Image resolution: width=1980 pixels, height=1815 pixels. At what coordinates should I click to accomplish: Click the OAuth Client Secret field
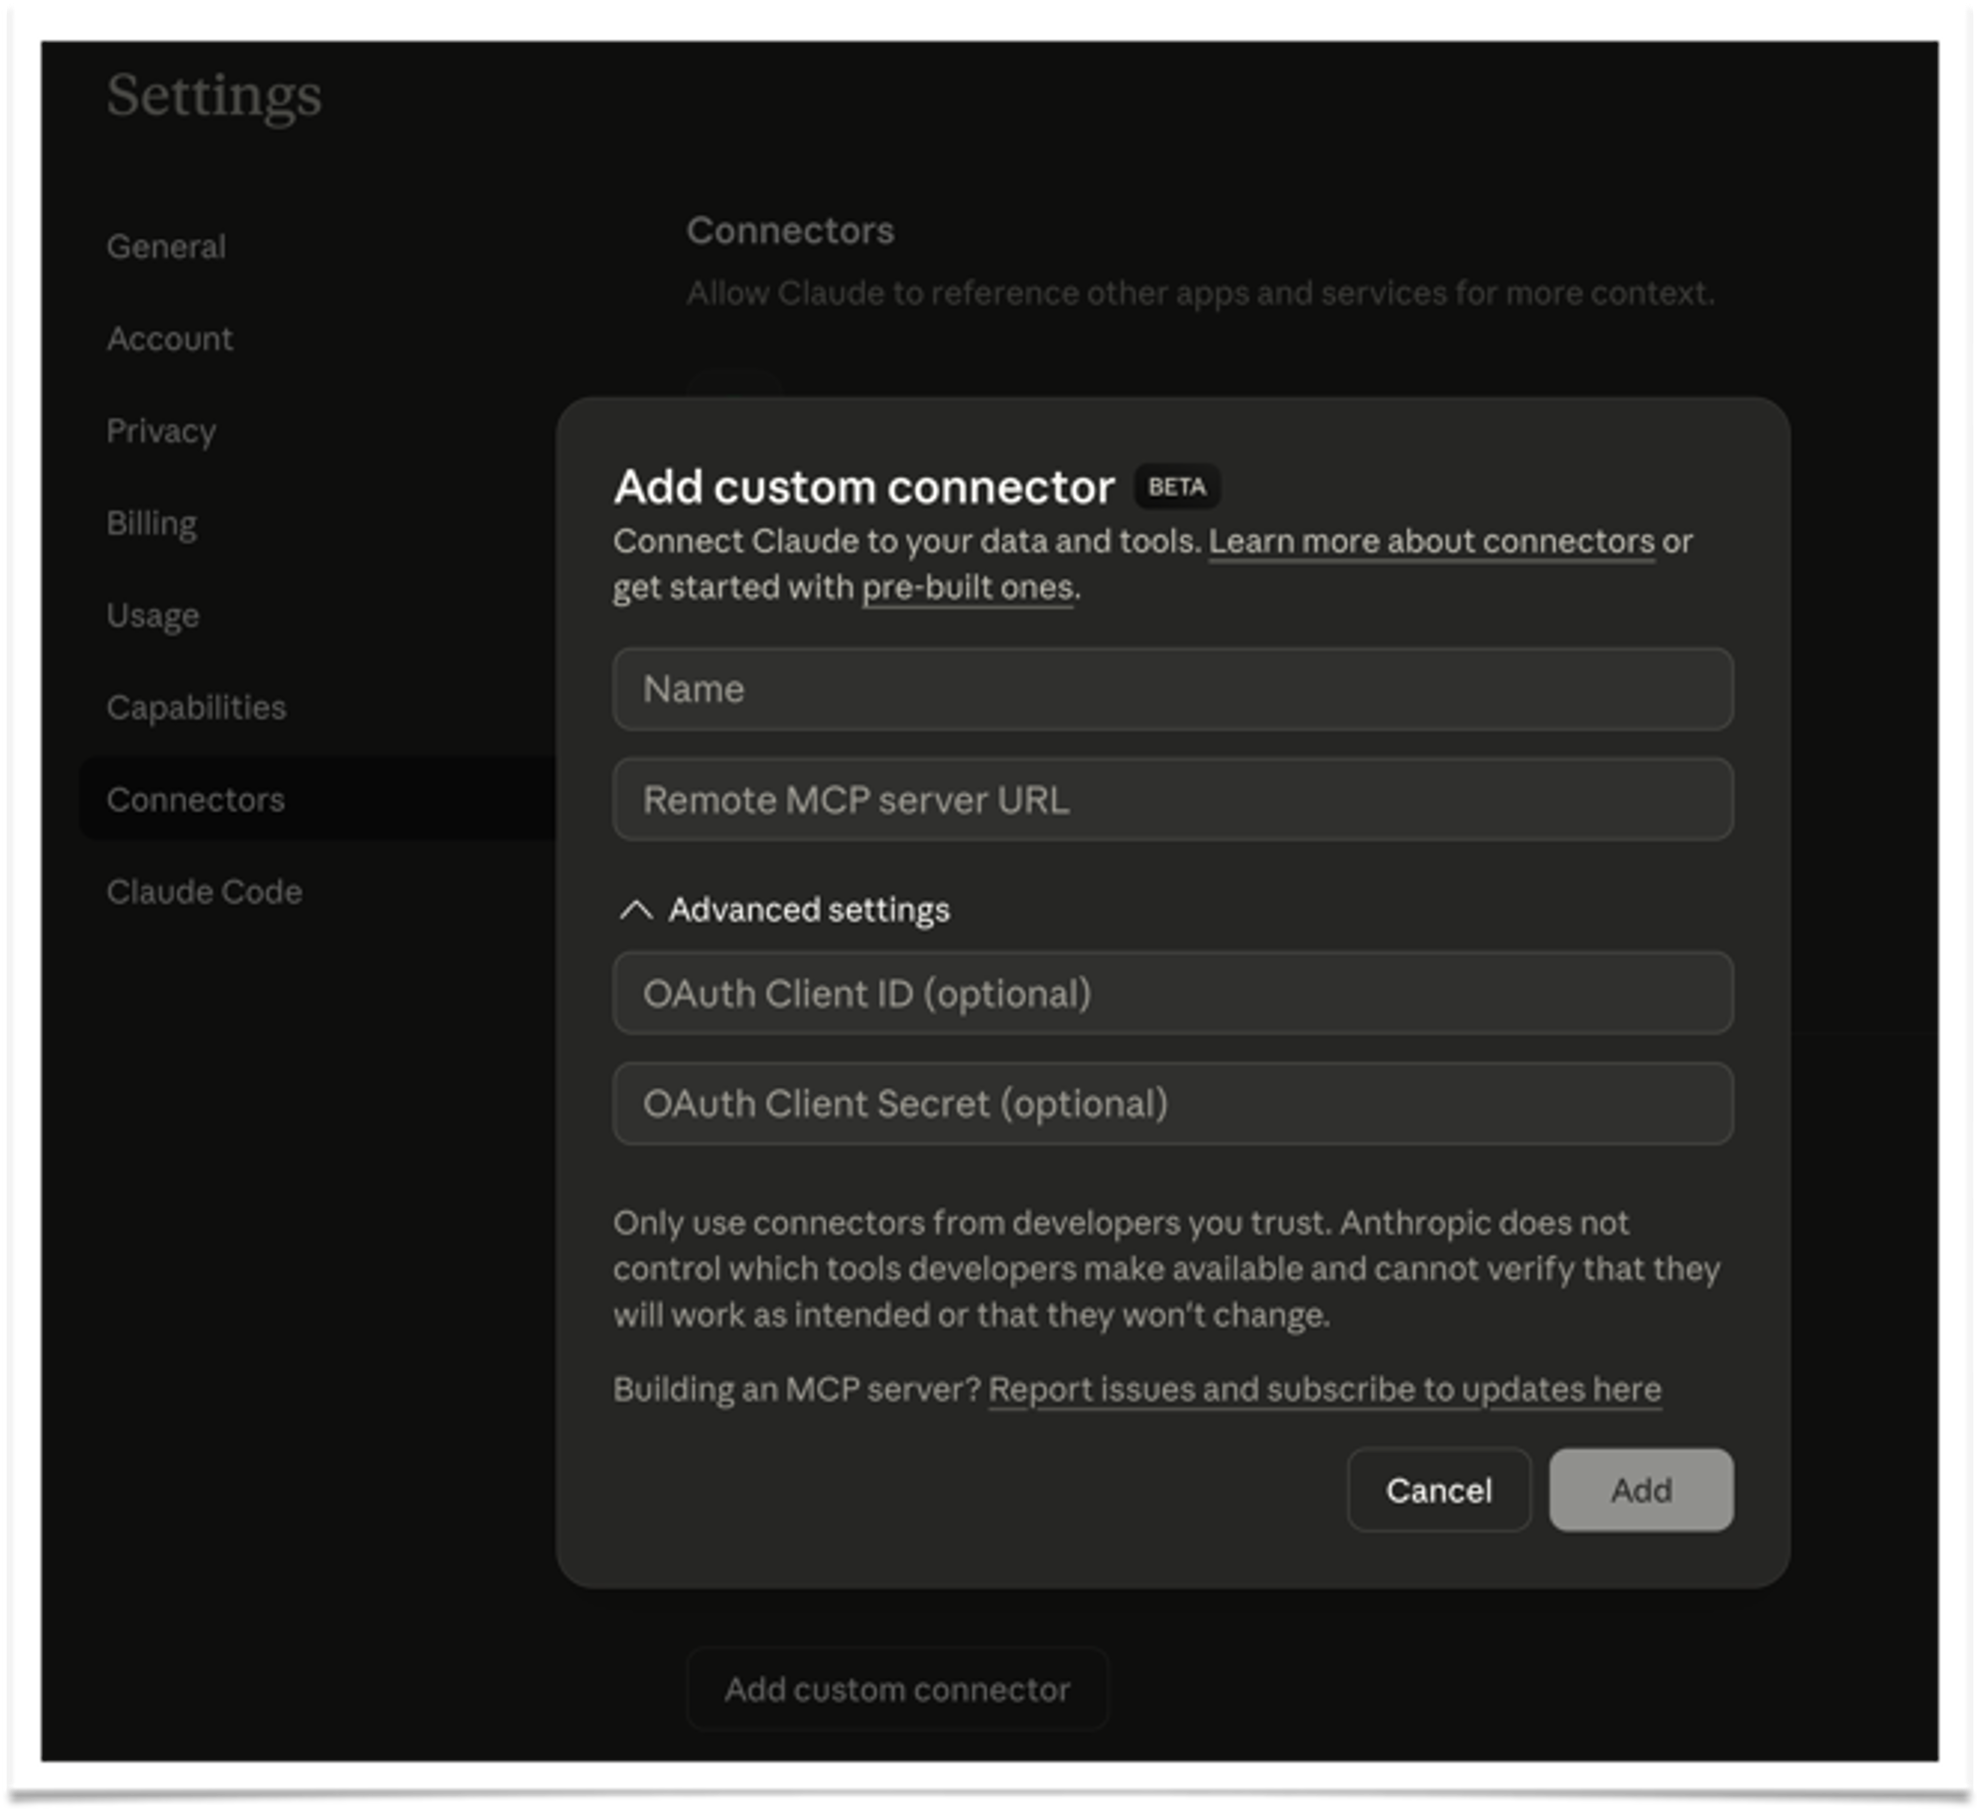pyautogui.click(x=1172, y=1103)
